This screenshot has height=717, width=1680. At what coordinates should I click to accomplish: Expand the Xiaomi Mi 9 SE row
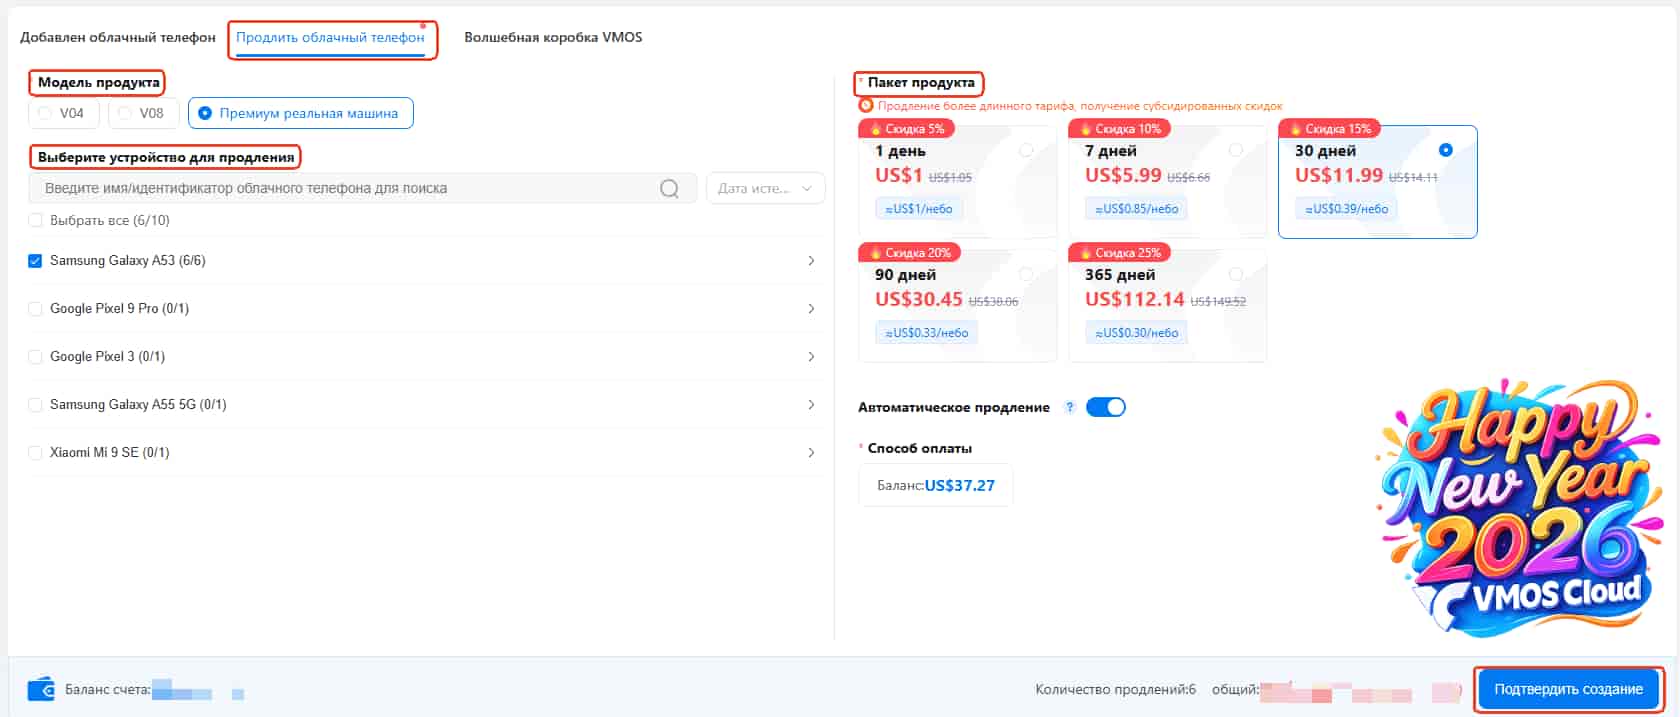point(810,453)
